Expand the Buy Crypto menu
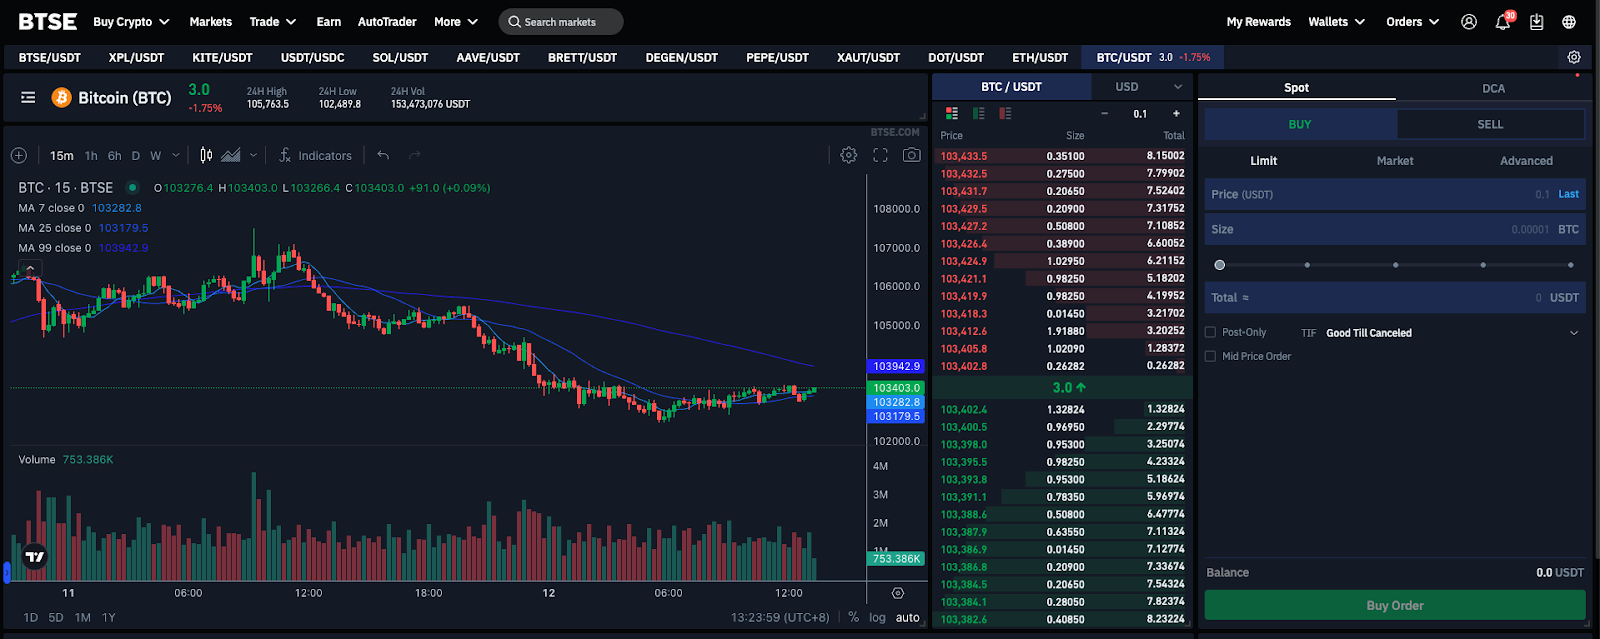 click(131, 22)
